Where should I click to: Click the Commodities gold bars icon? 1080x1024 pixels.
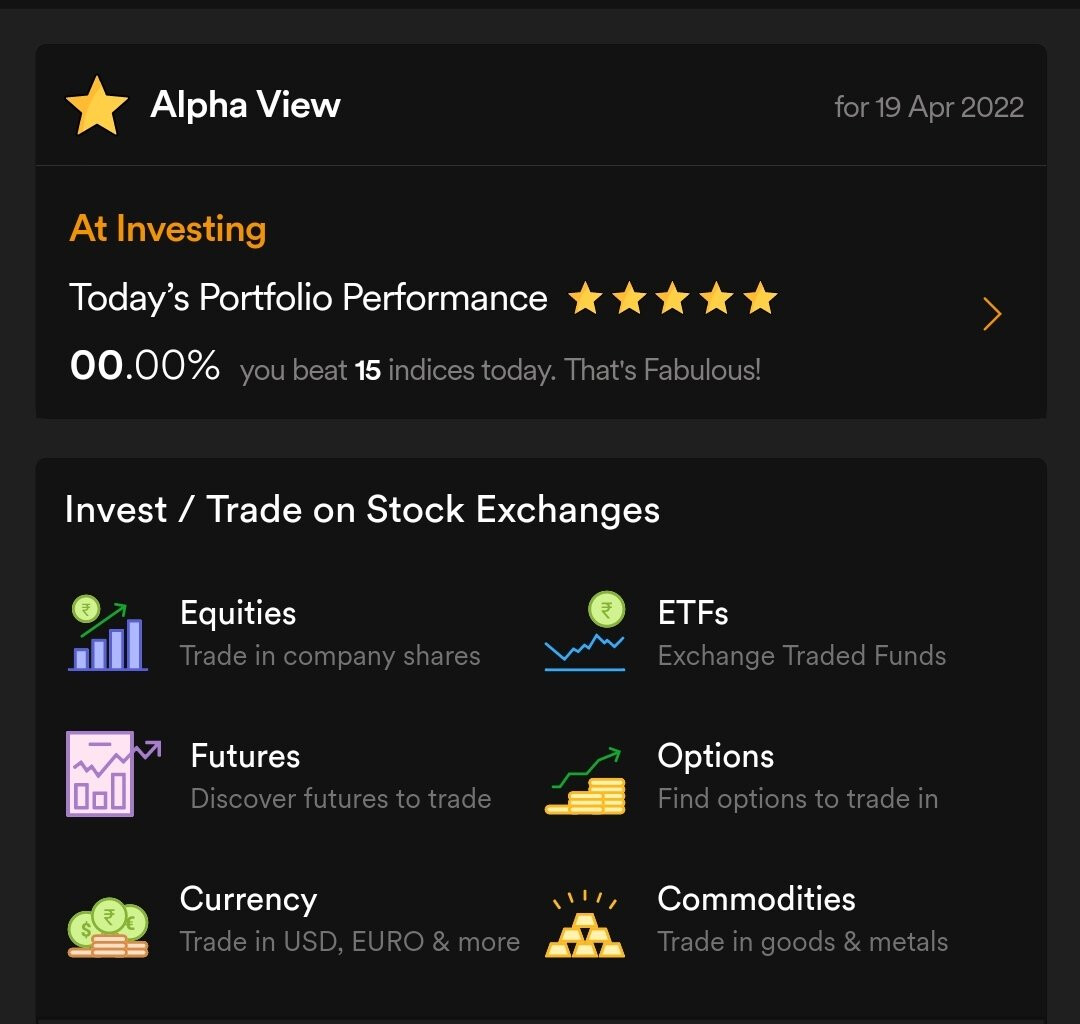point(585,923)
